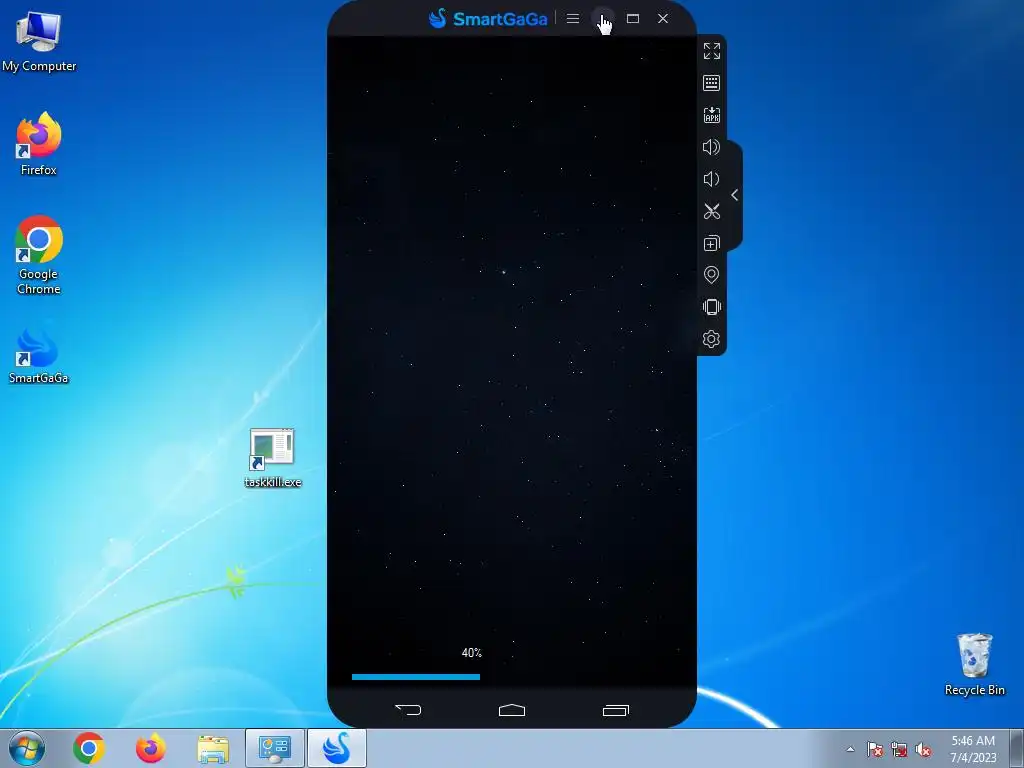Select the My Computer desktop icon
This screenshot has height=768, width=1024.
click(x=39, y=42)
